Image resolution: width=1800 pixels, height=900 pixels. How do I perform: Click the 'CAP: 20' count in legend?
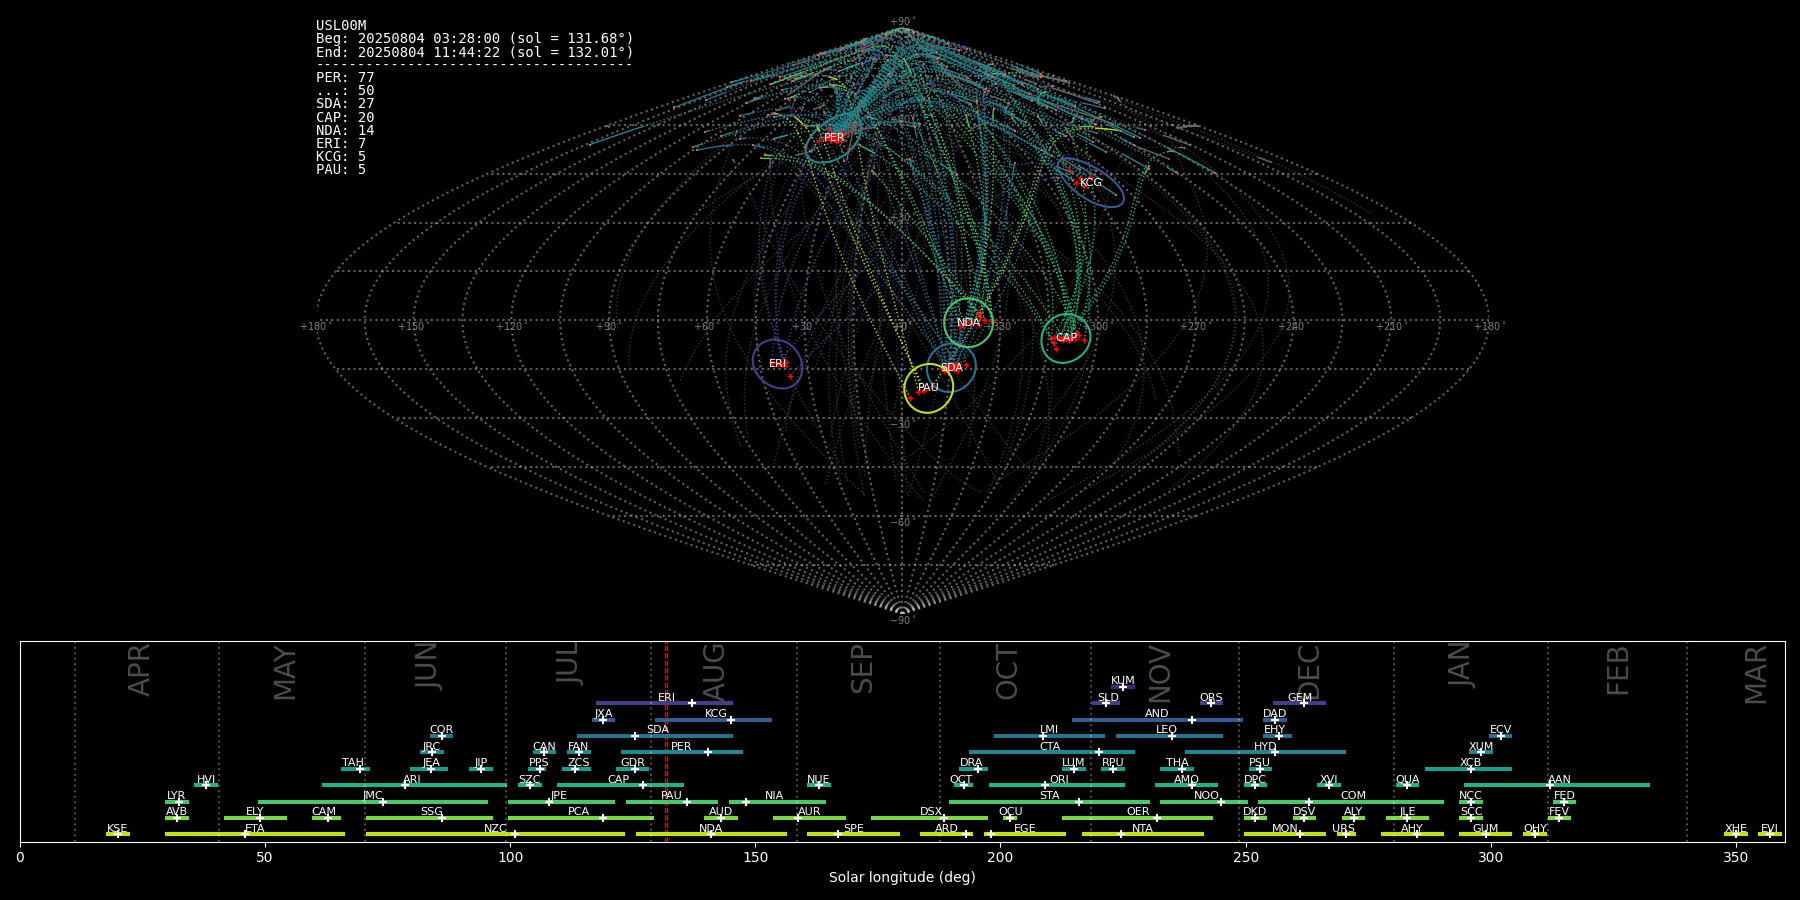(x=345, y=118)
